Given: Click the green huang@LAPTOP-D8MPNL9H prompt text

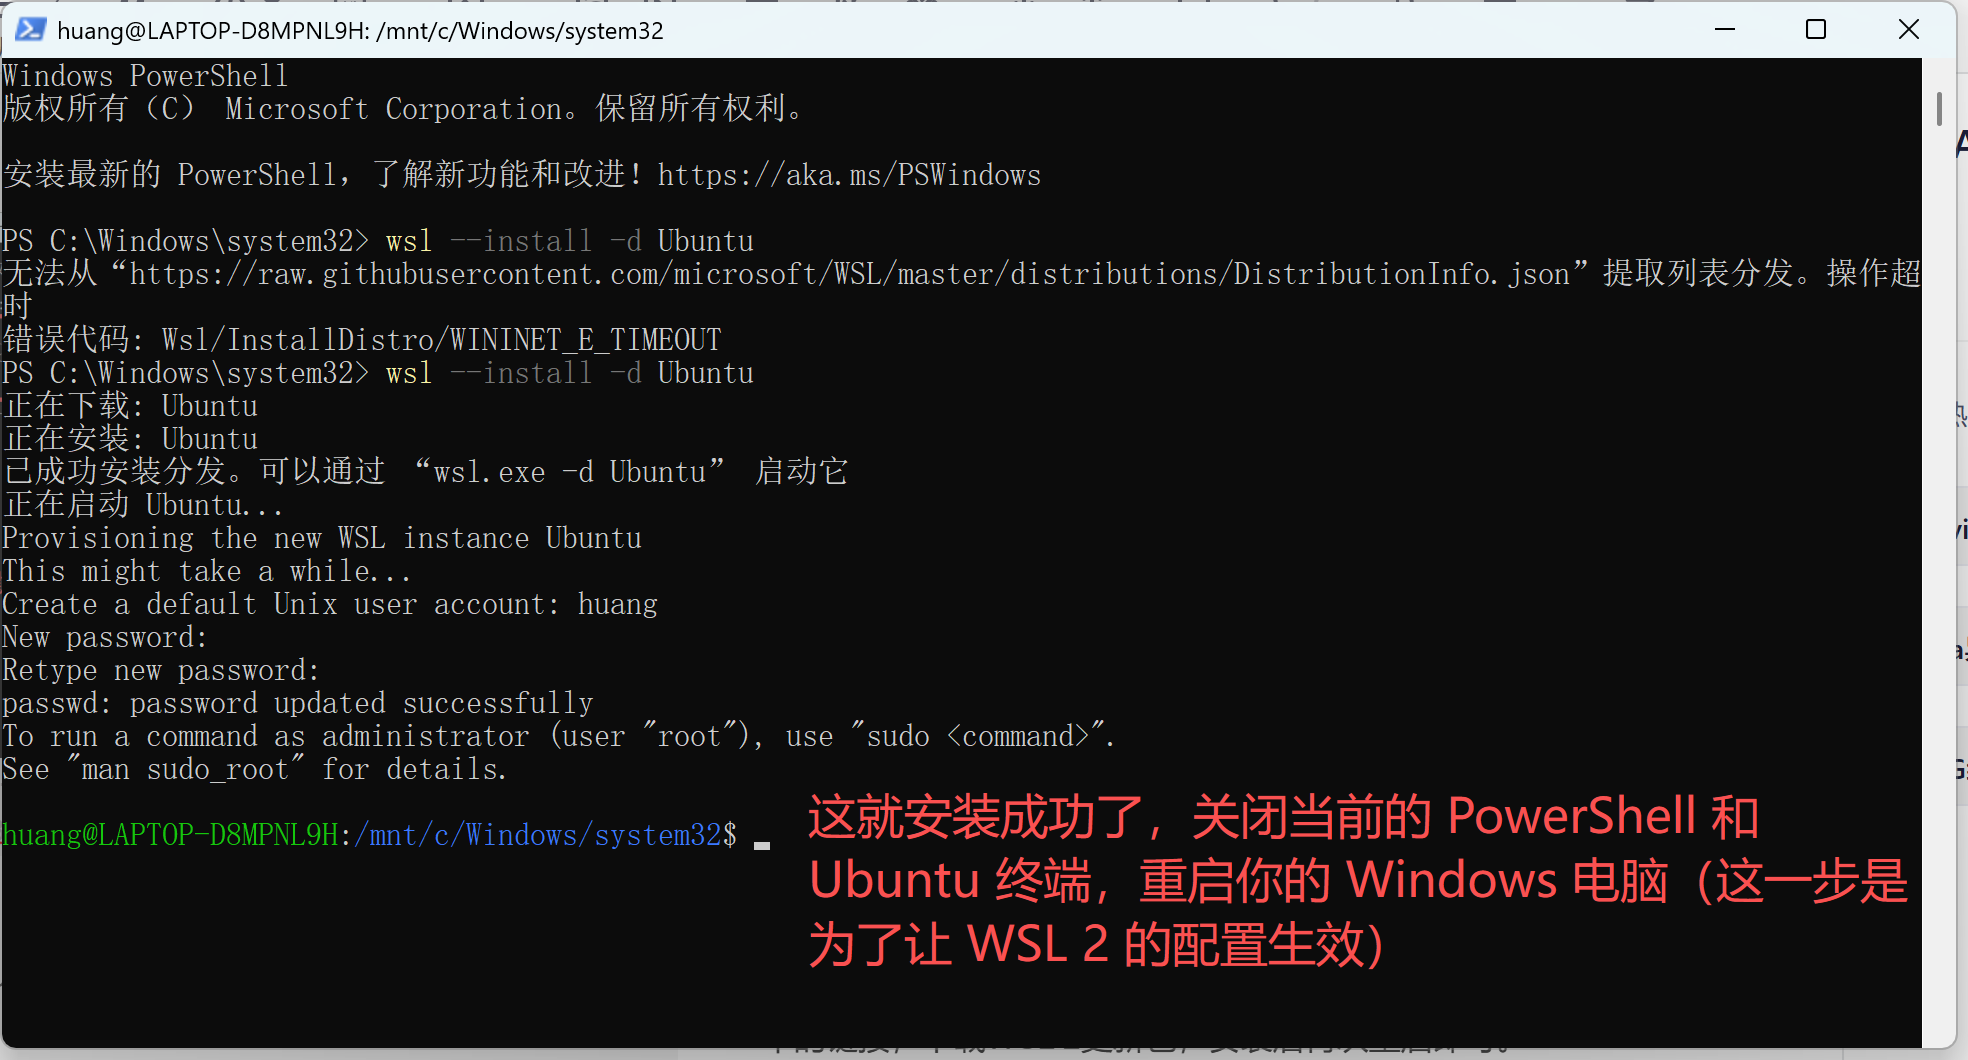Looking at the screenshot, I should pos(170,835).
